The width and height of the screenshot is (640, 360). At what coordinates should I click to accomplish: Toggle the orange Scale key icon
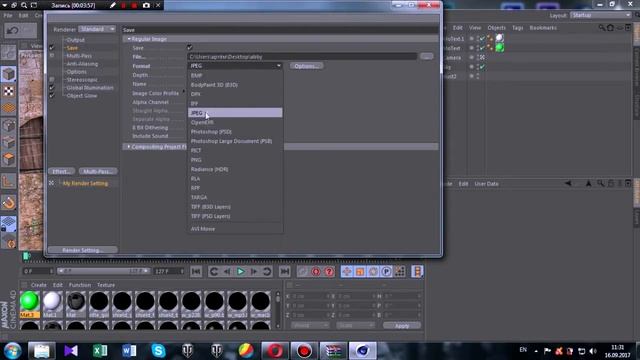360,271
